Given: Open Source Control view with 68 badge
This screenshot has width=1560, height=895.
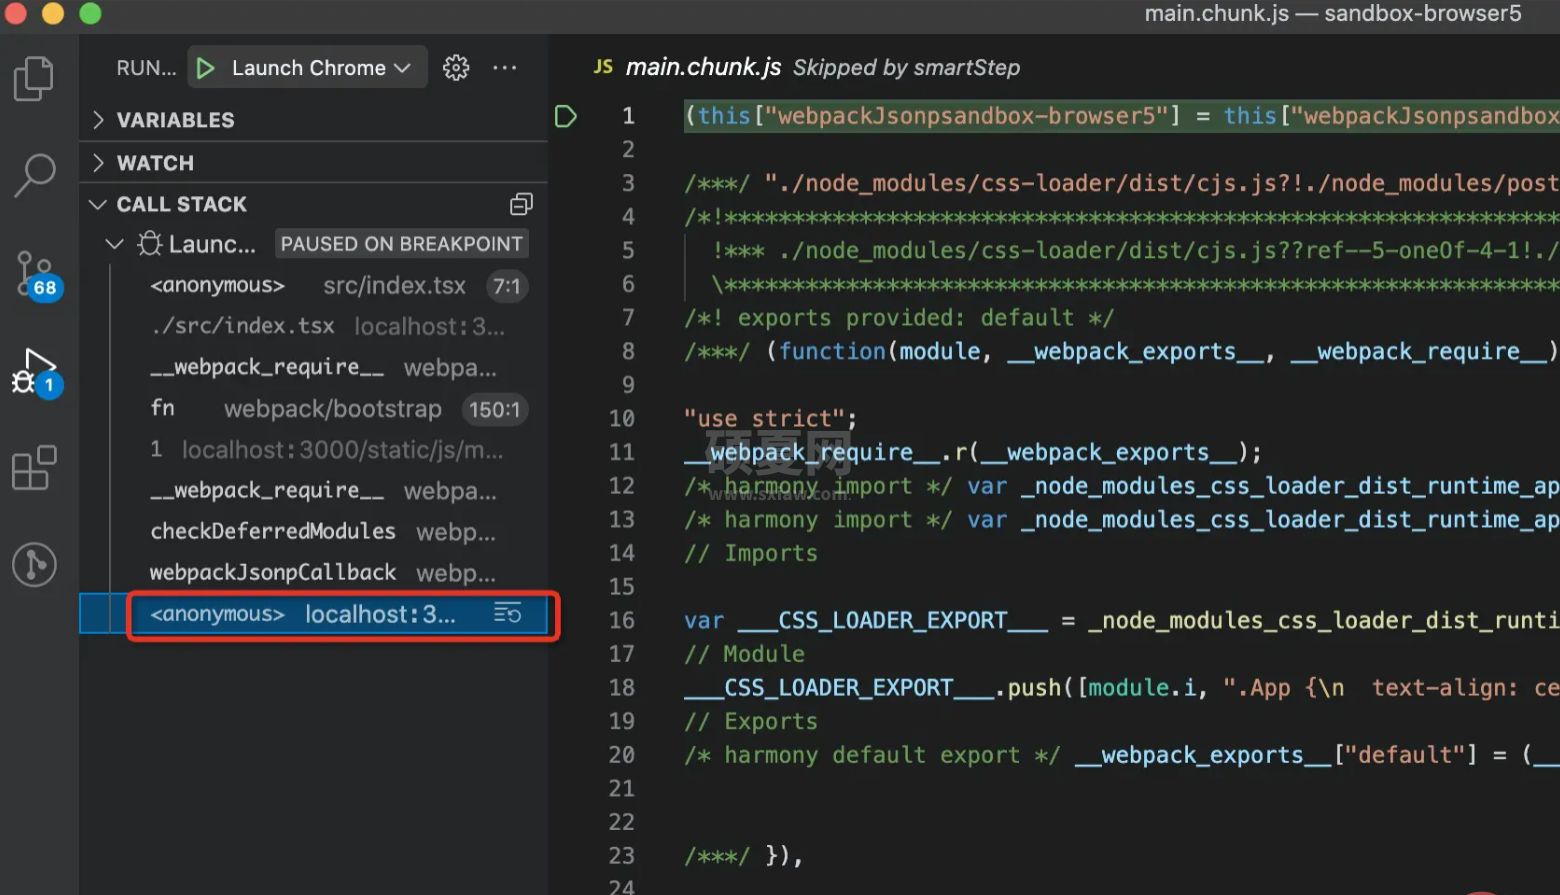Looking at the screenshot, I should pyautogui.click(x=37, y=274).
